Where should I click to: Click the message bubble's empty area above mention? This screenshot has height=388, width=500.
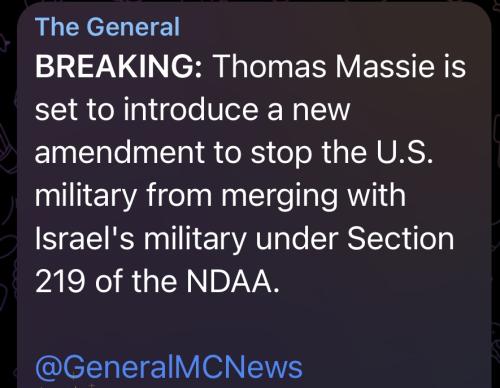click(x=253, y=325)
